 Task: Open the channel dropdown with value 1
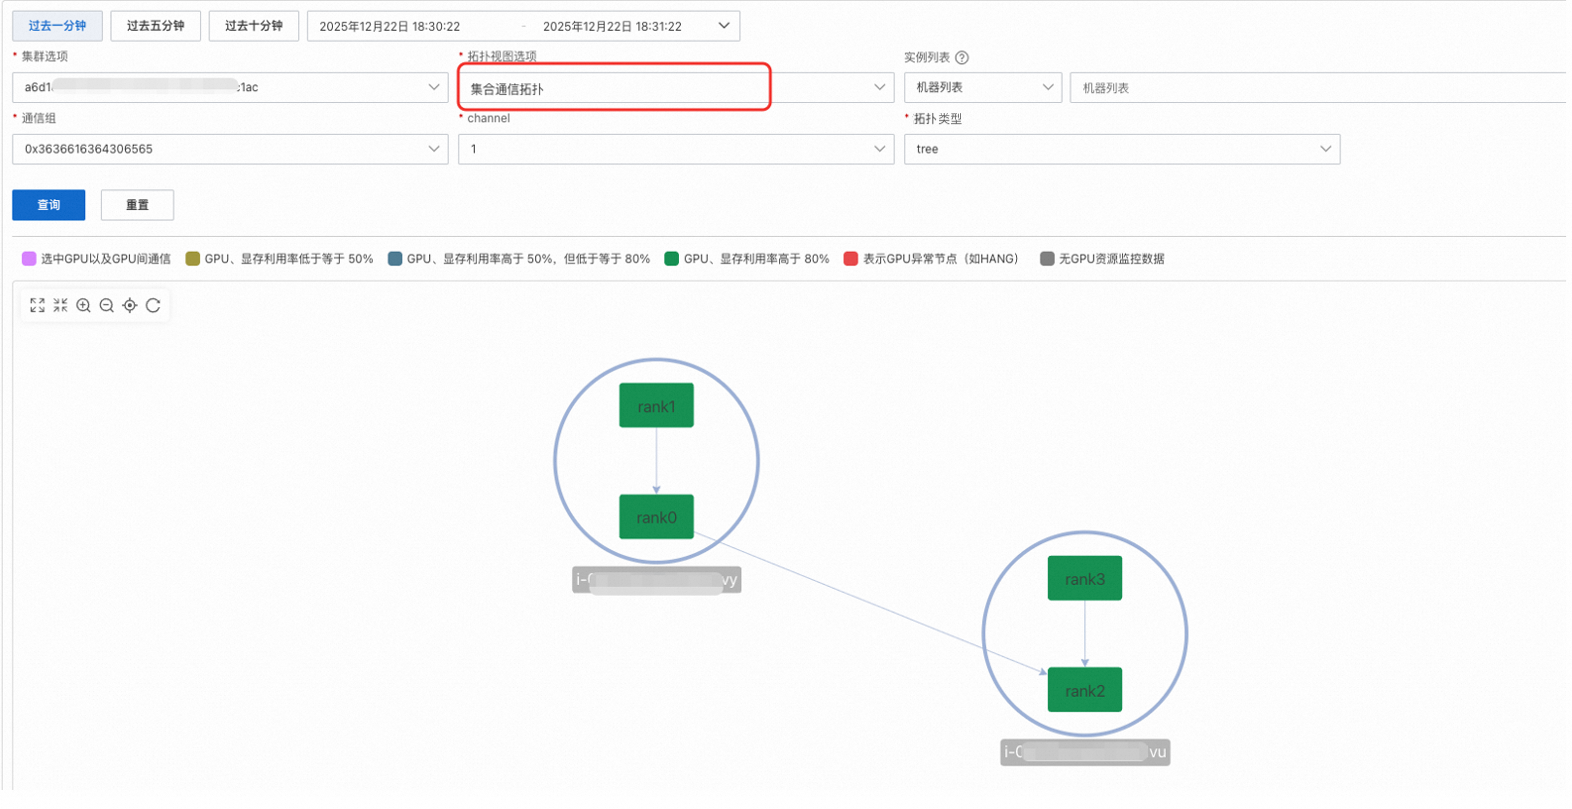point(676,149)
